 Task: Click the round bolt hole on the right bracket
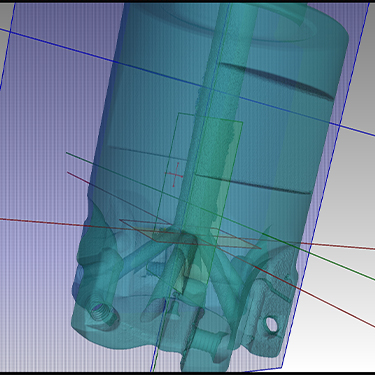[272, 325]
